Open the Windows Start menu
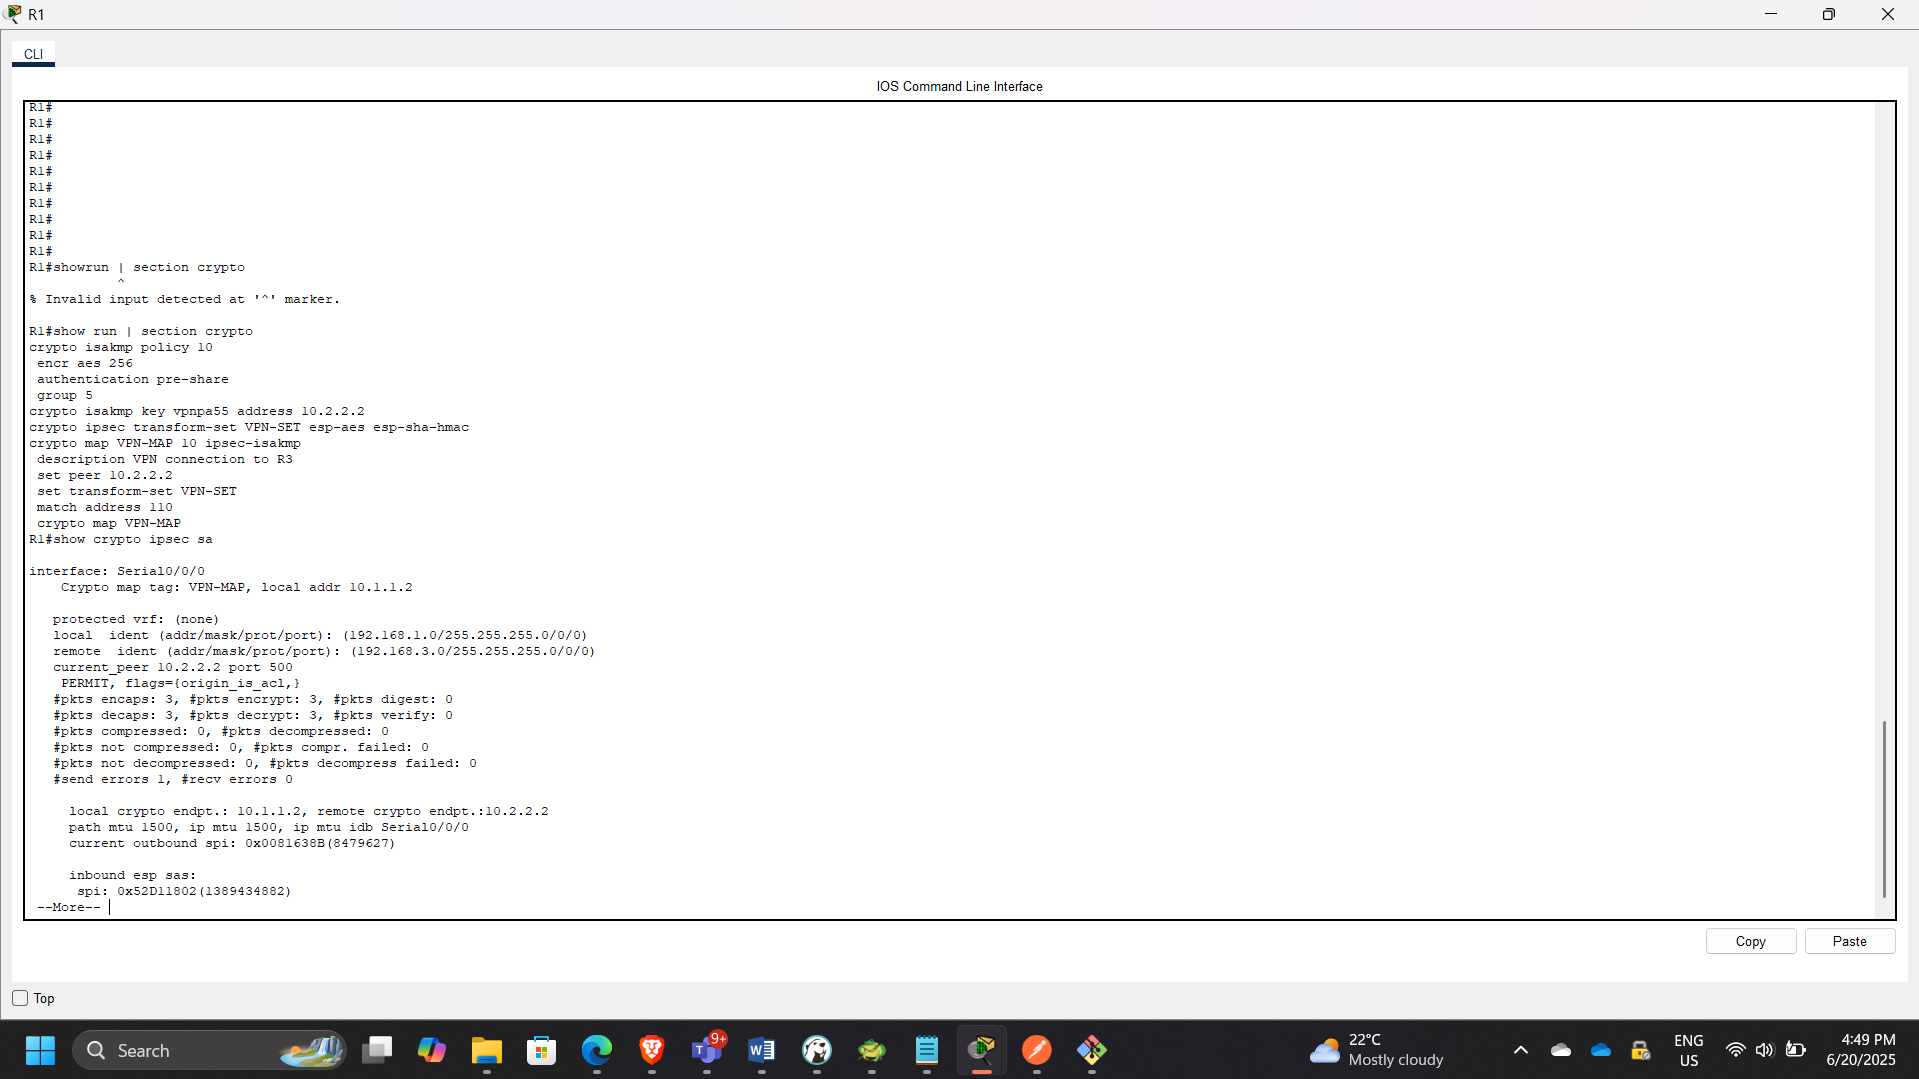This screenshot has height=1079, width=1919. coord(40,1050)
